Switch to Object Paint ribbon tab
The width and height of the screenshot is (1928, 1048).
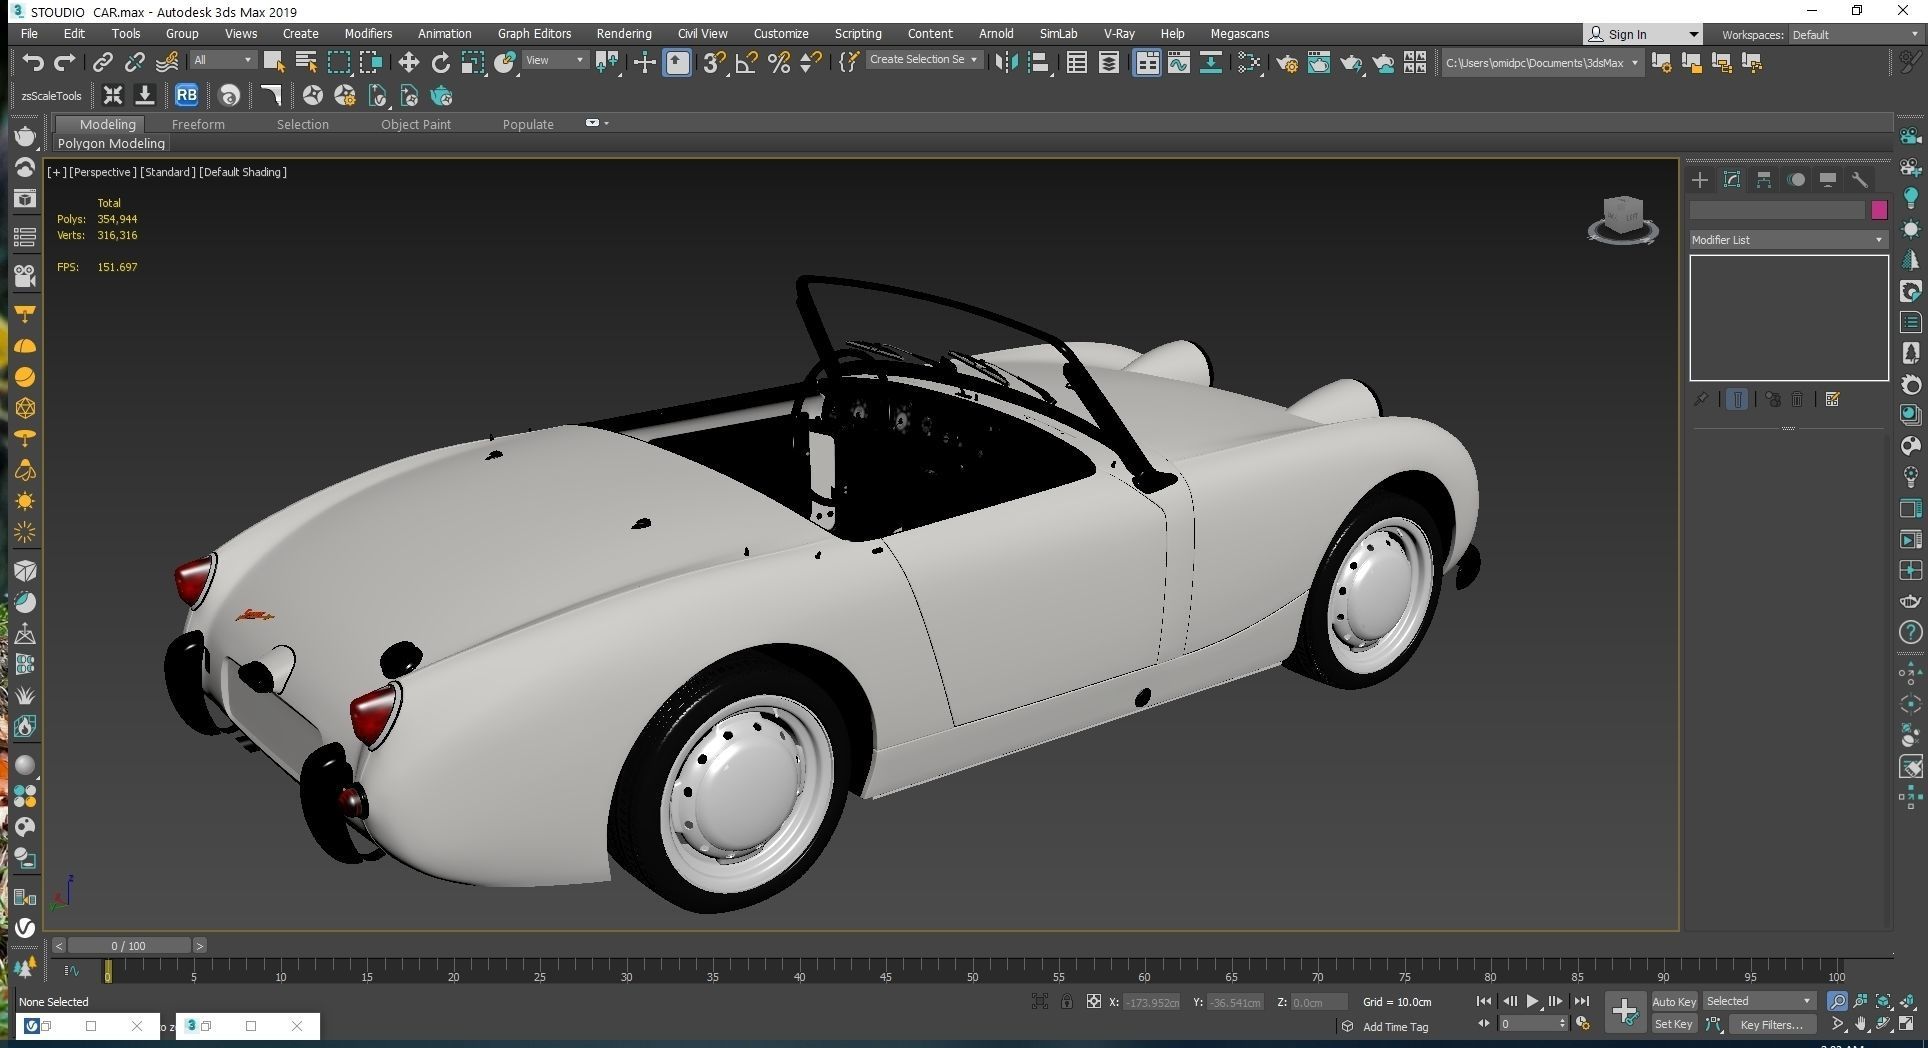416,124
